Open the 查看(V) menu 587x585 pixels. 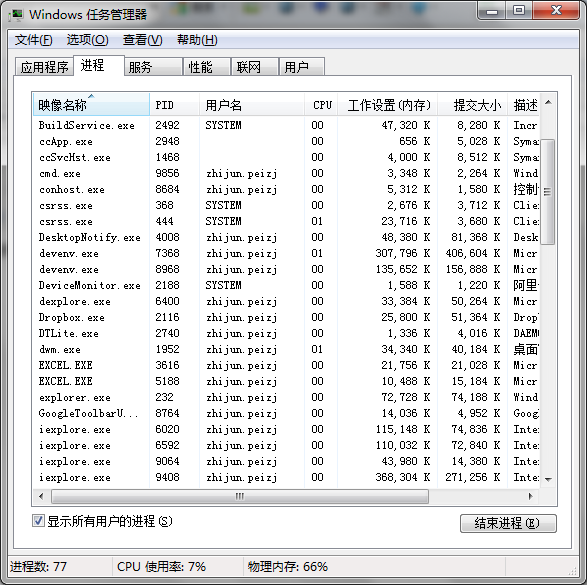coord(143,40)
